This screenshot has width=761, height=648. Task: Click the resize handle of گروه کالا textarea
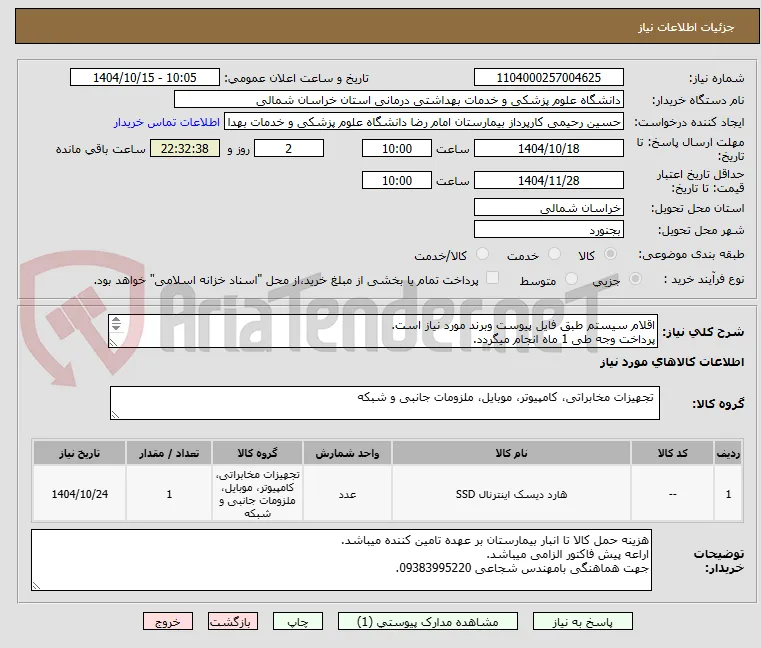(115, 414)
